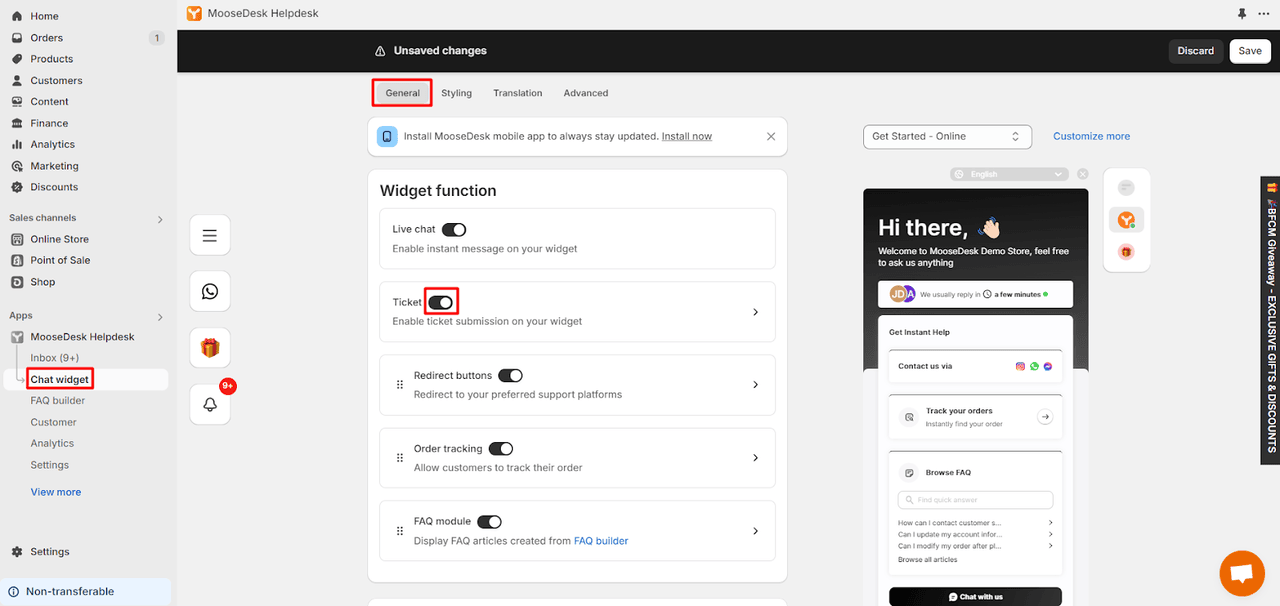The height and width of the screenshot is (606, 1280).
Task: Open the Translation tab
Action: point(517,92)
